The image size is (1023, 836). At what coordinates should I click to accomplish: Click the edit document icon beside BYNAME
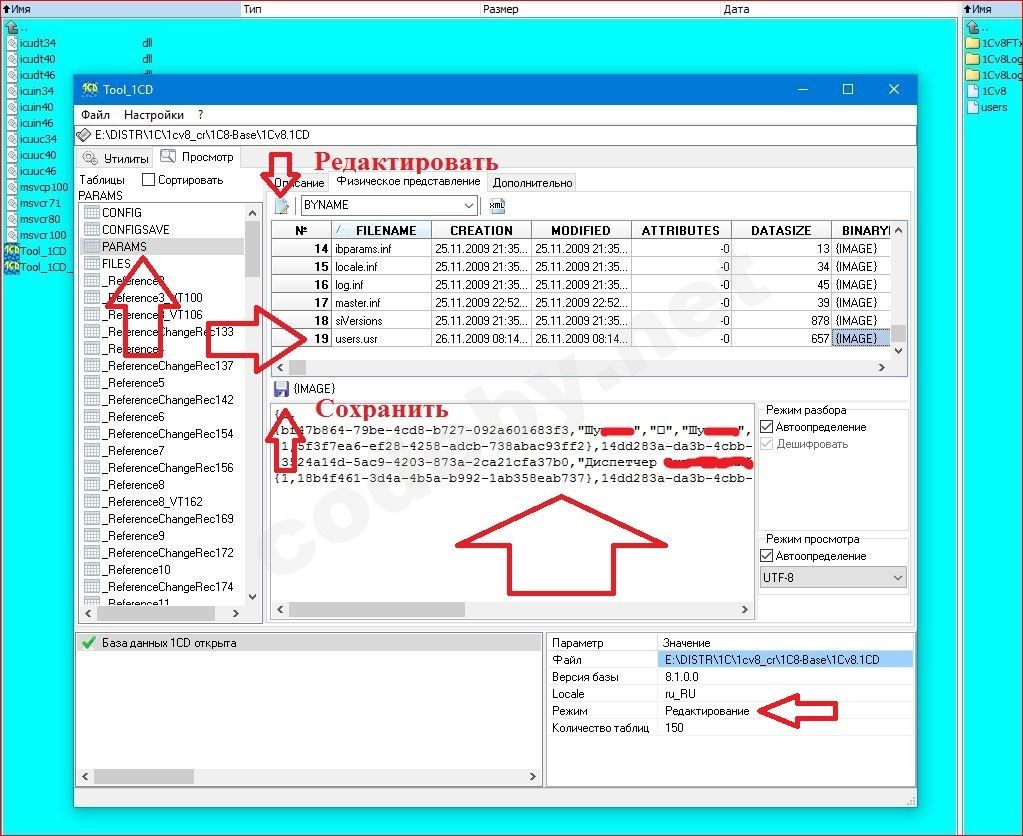click(x=281, y=206)
